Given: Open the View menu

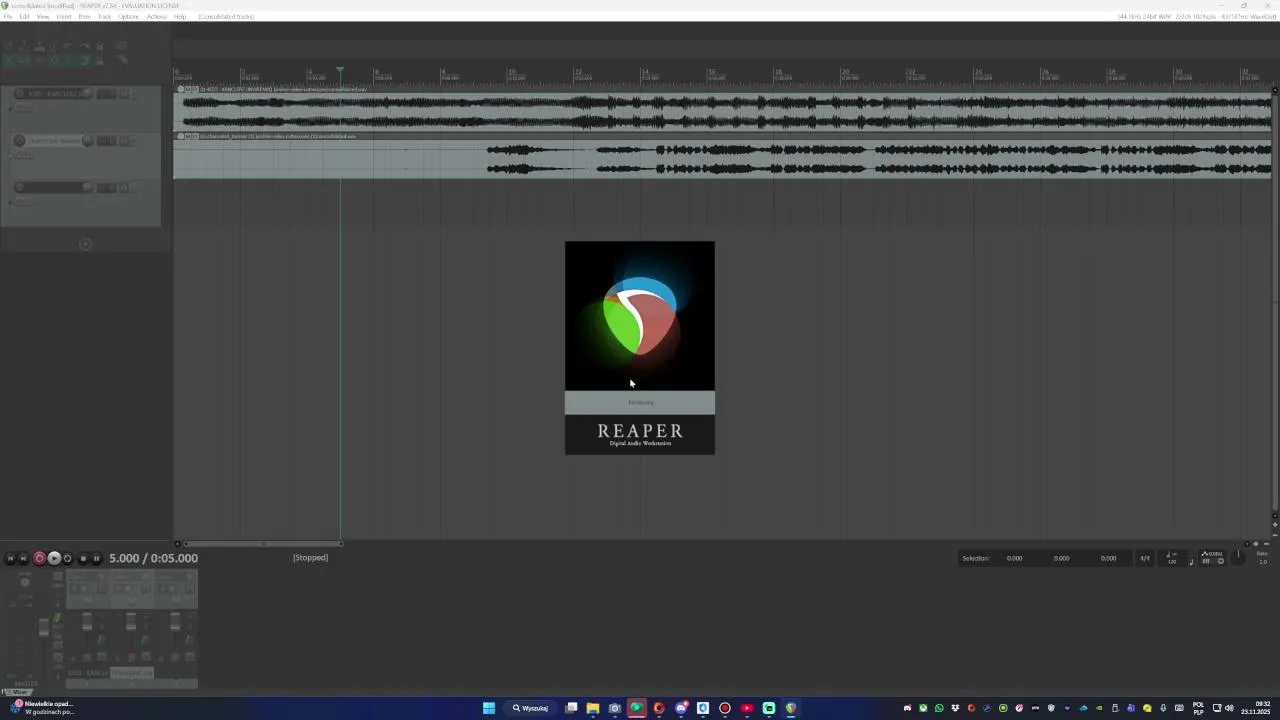Looking at the screenshot, I should (43, 17).
